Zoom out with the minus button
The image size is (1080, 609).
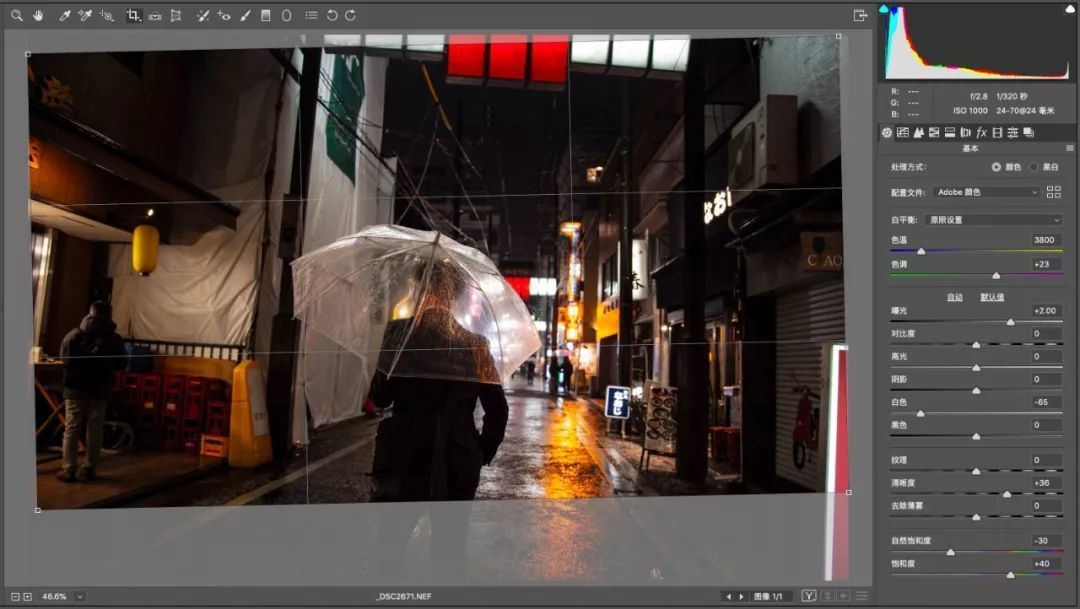click(x=15, y=597)
